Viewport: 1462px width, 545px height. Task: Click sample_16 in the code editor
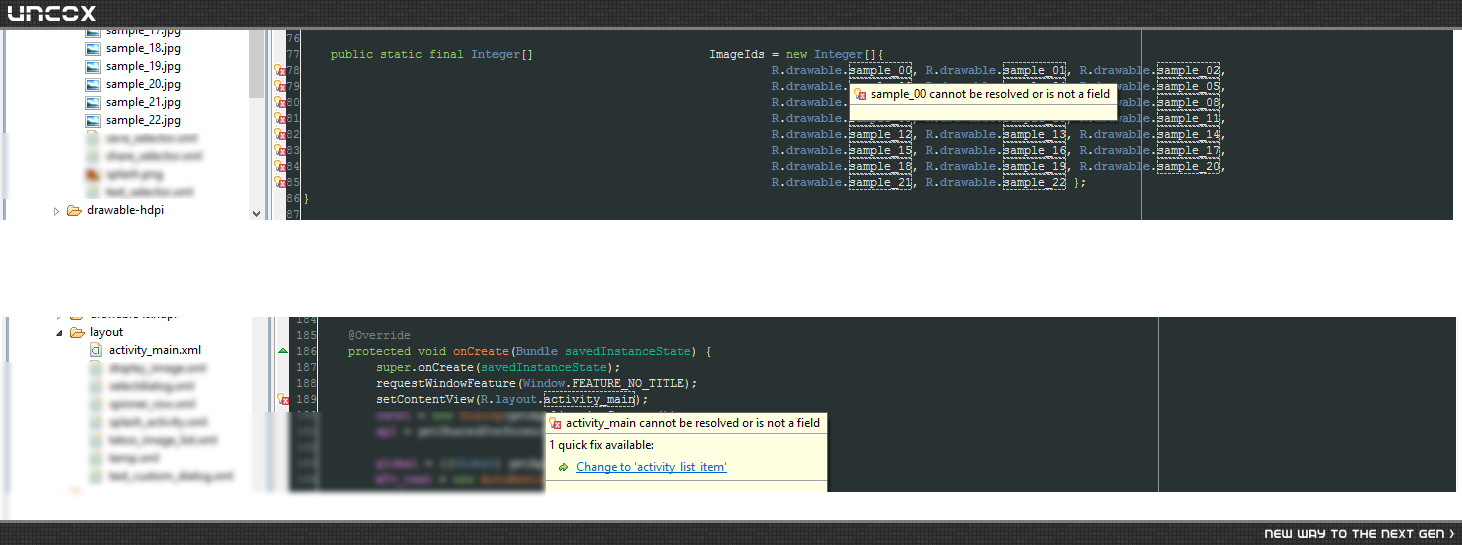(x=1035, y=151)
